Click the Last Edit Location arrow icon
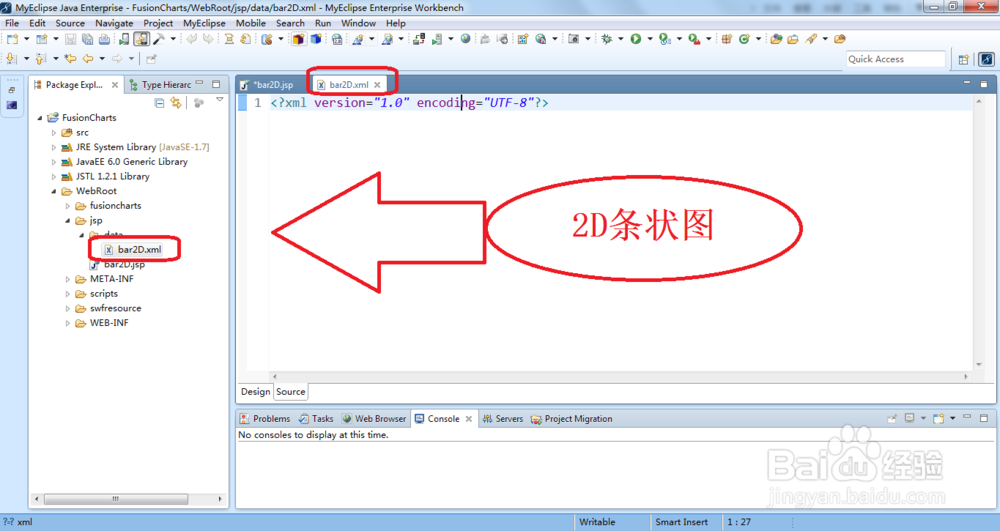 70,59
